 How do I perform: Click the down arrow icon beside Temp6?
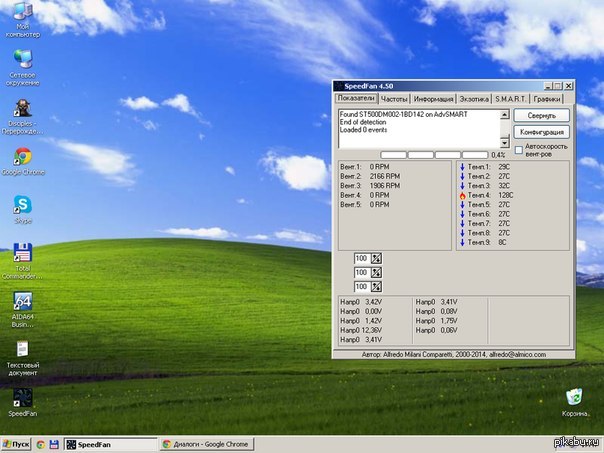(x=463, y=214)
